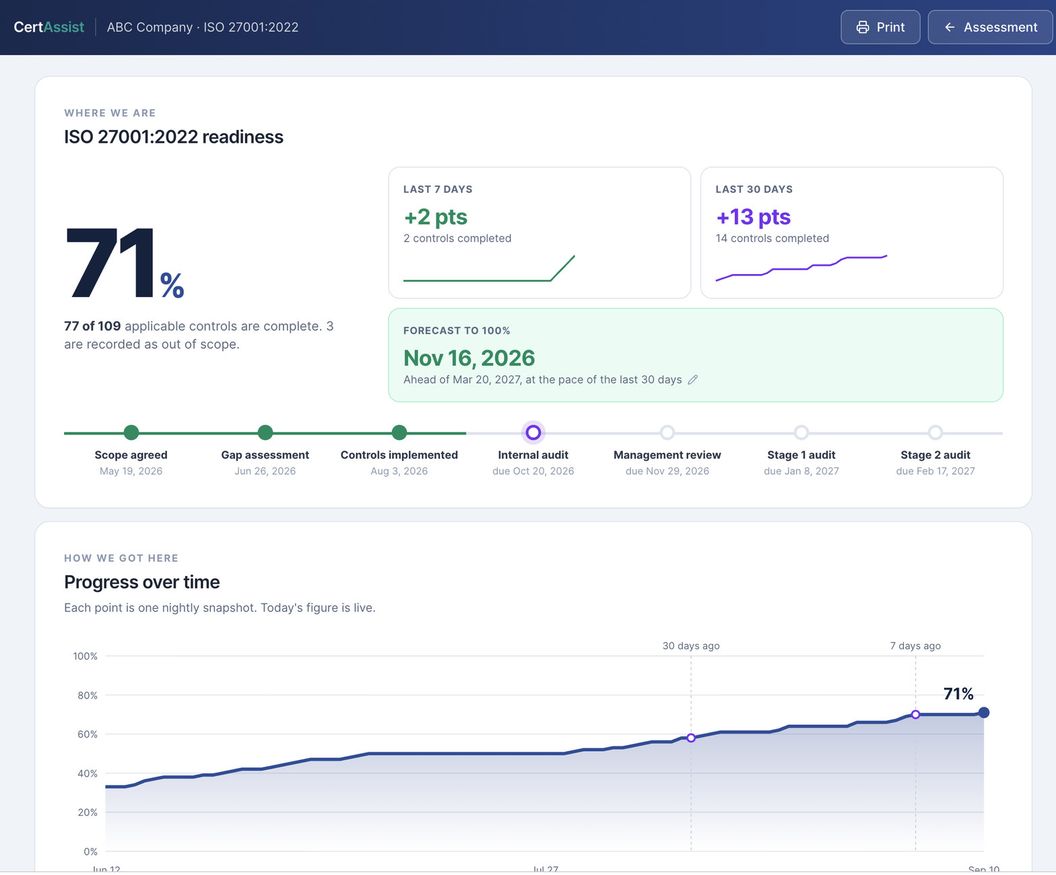Click the Jun 26, 2026 date

(x=265, y=472)
